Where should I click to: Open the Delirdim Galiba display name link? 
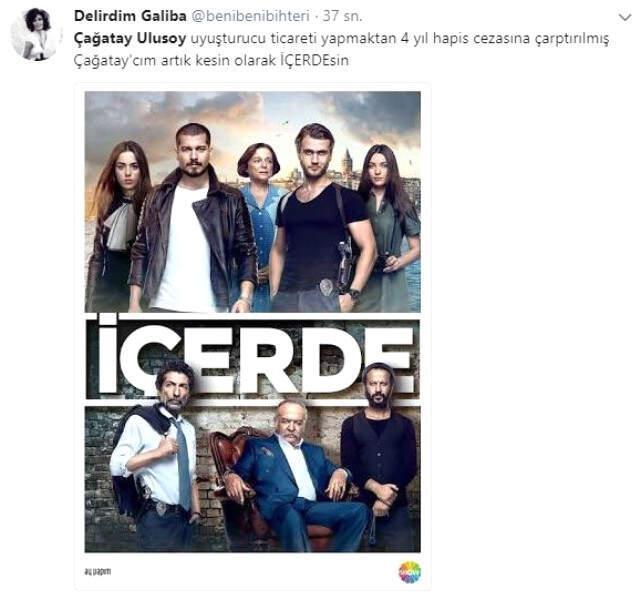tap(130, 16)
